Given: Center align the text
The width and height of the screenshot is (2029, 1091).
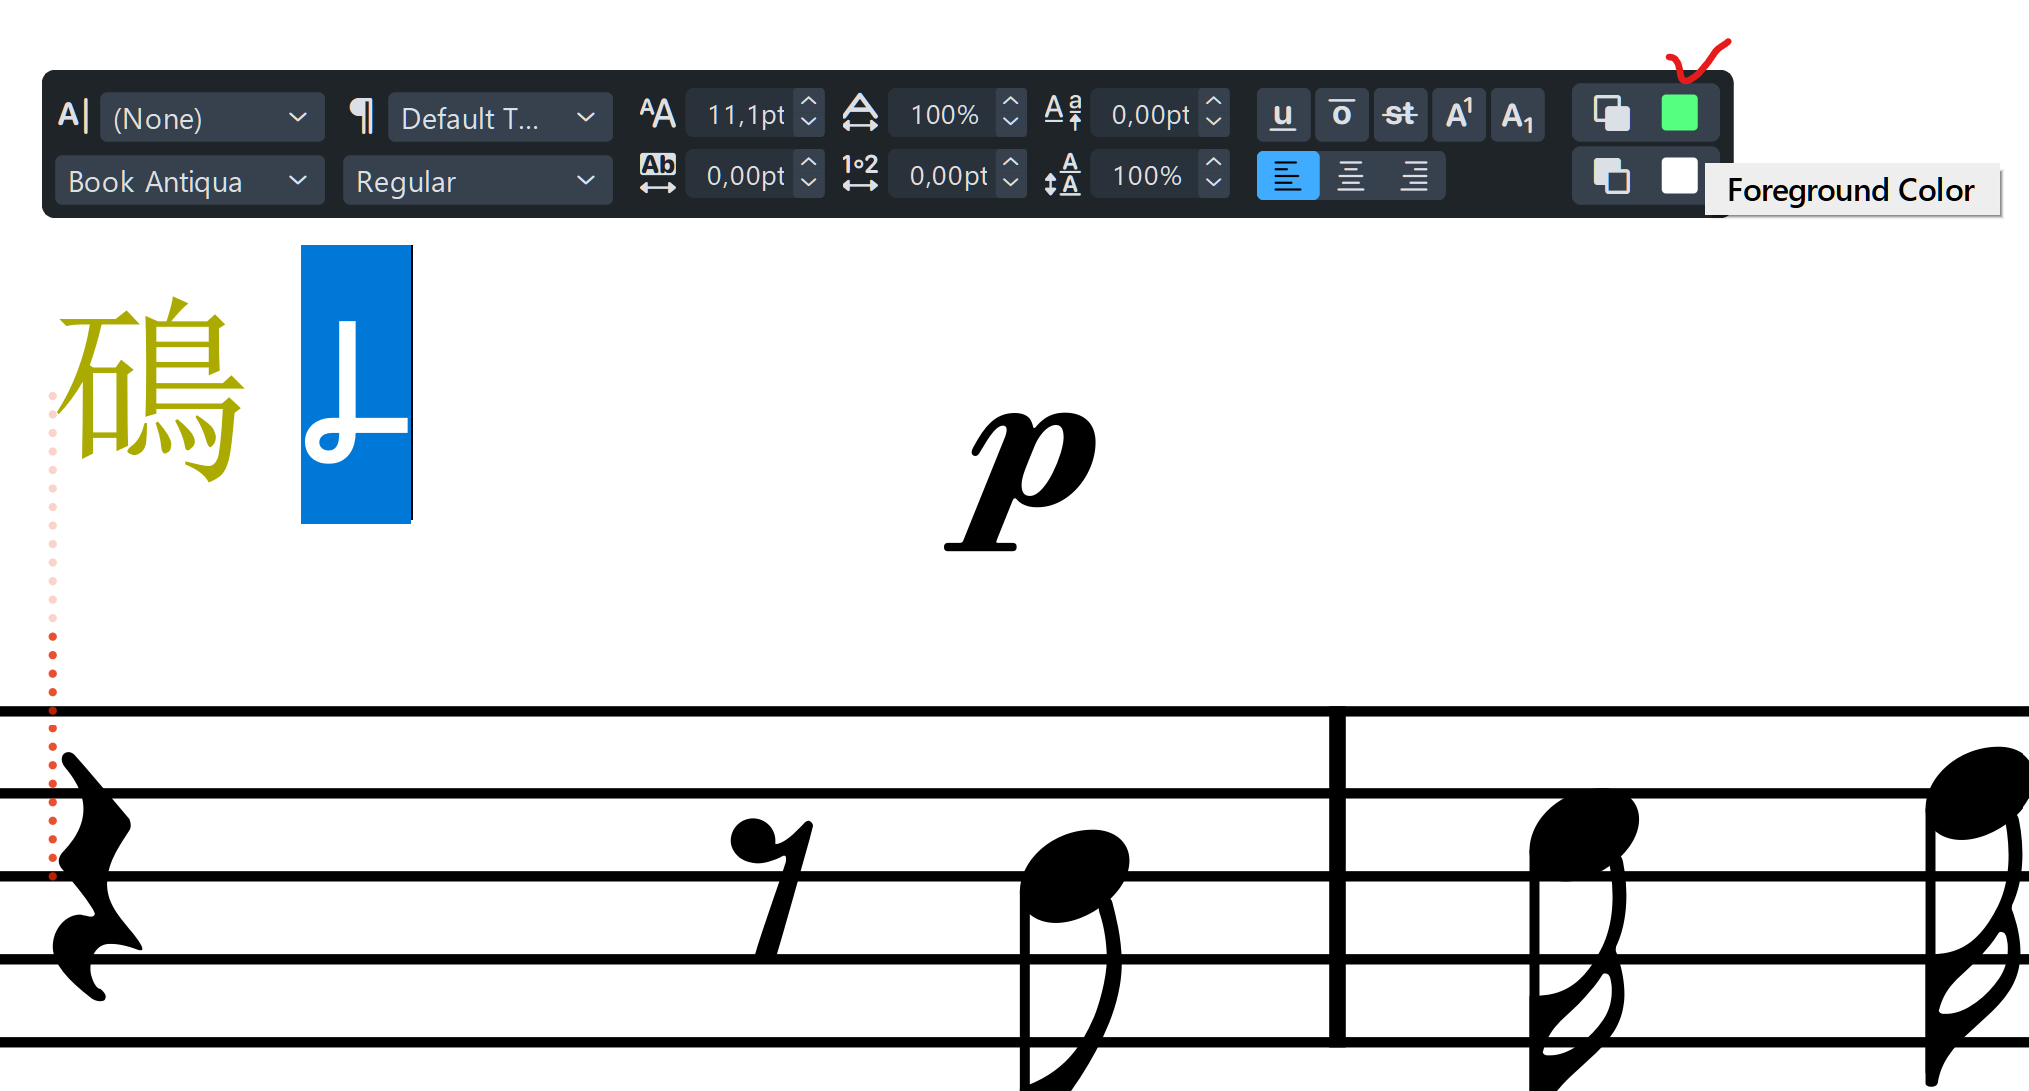Looking at the screenshot, I should [1350, 176].
